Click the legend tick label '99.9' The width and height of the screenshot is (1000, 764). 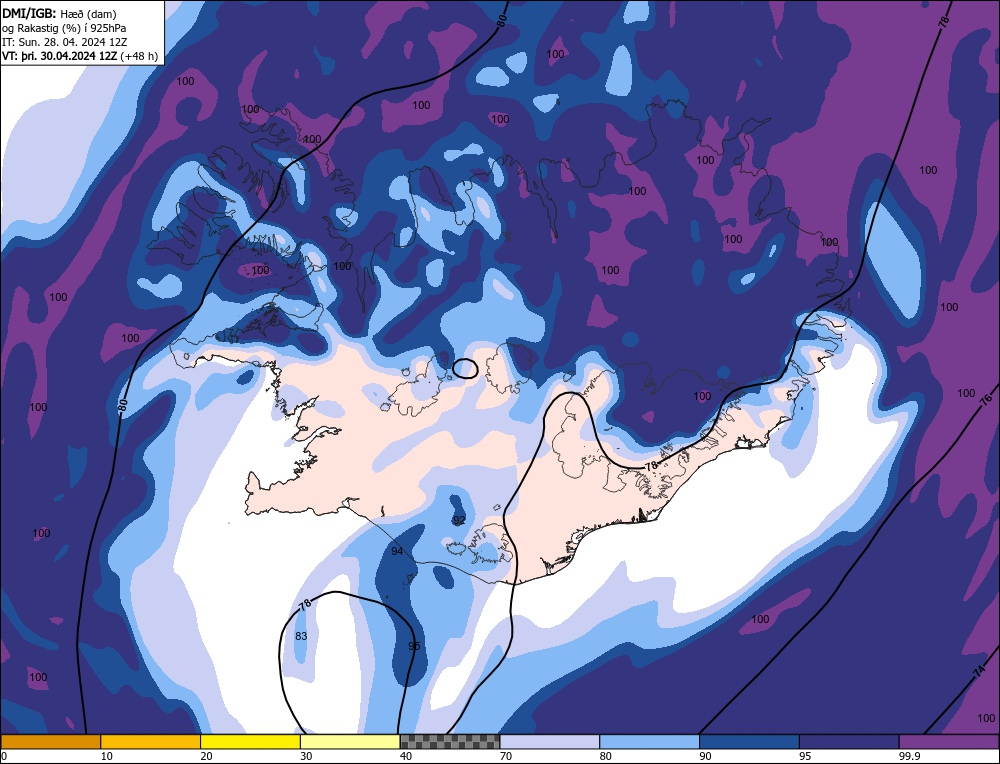pyautogui.click(x=908, y=756)
